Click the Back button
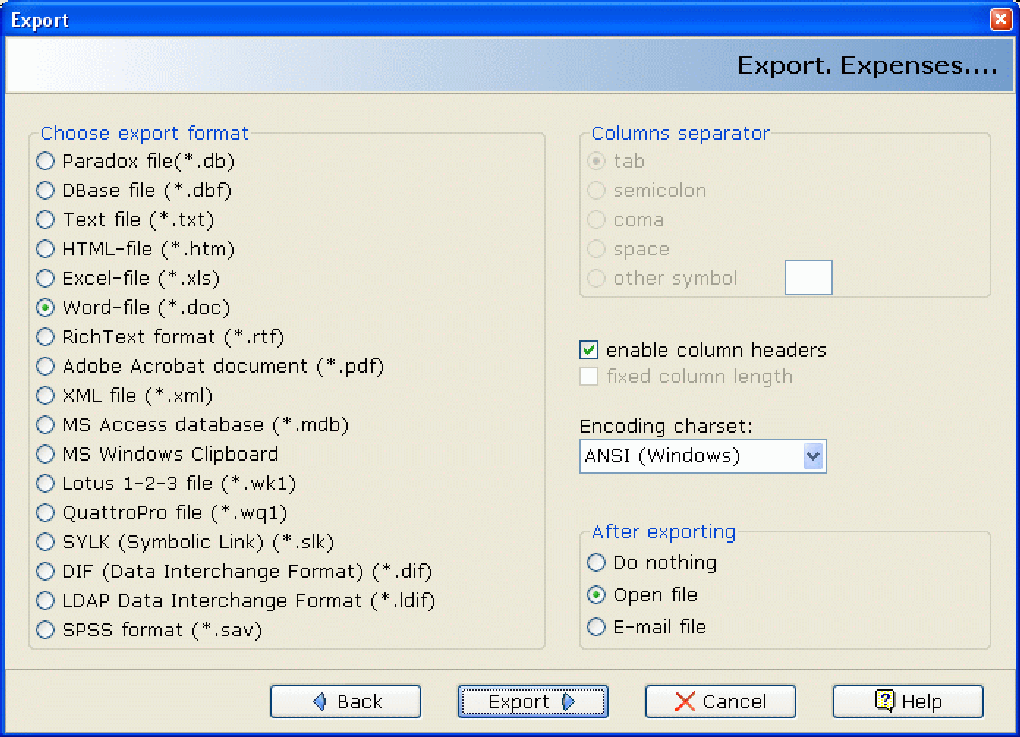The width and height of the screenshot is (1020, 737). [x=345, y=702]
